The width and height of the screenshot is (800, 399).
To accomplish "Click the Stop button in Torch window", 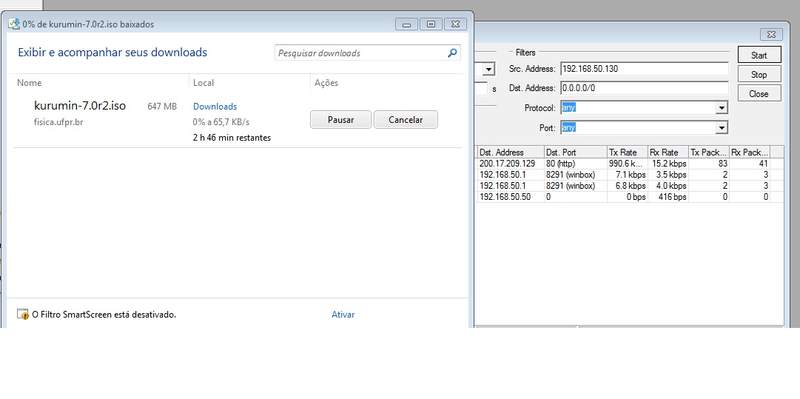I will point(759,74).
